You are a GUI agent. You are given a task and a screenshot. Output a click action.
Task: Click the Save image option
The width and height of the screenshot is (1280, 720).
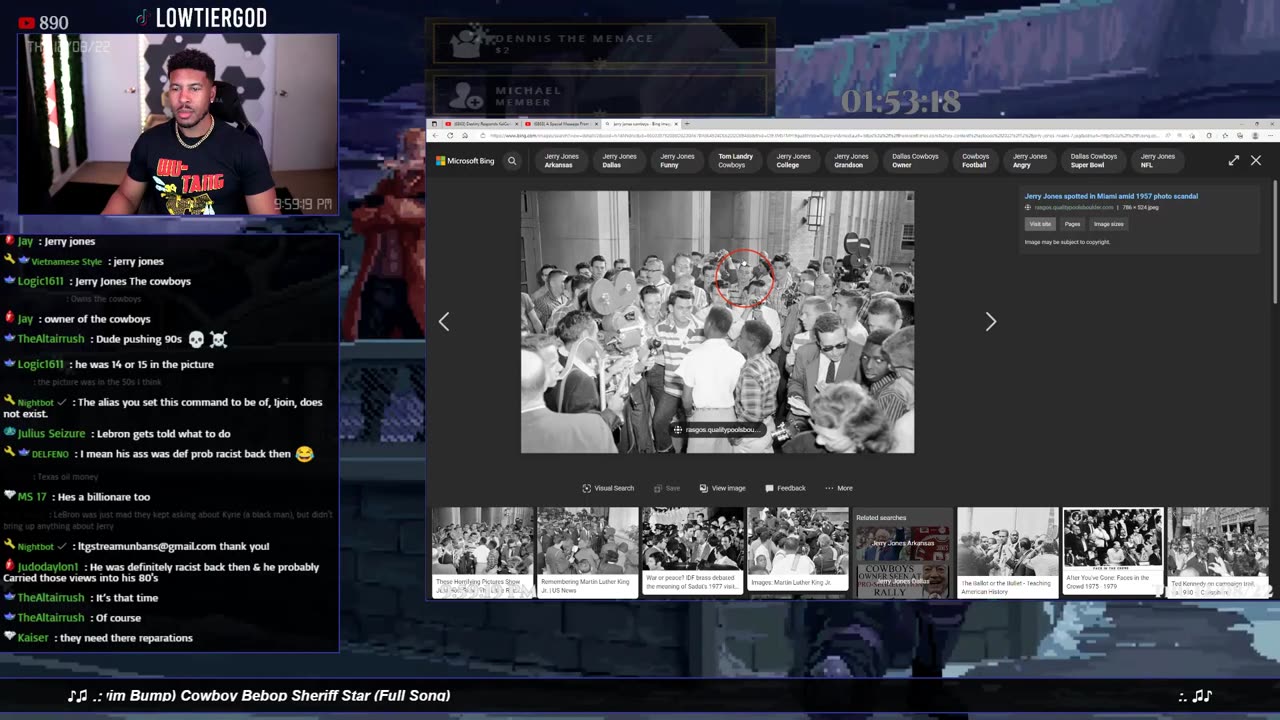667,488
